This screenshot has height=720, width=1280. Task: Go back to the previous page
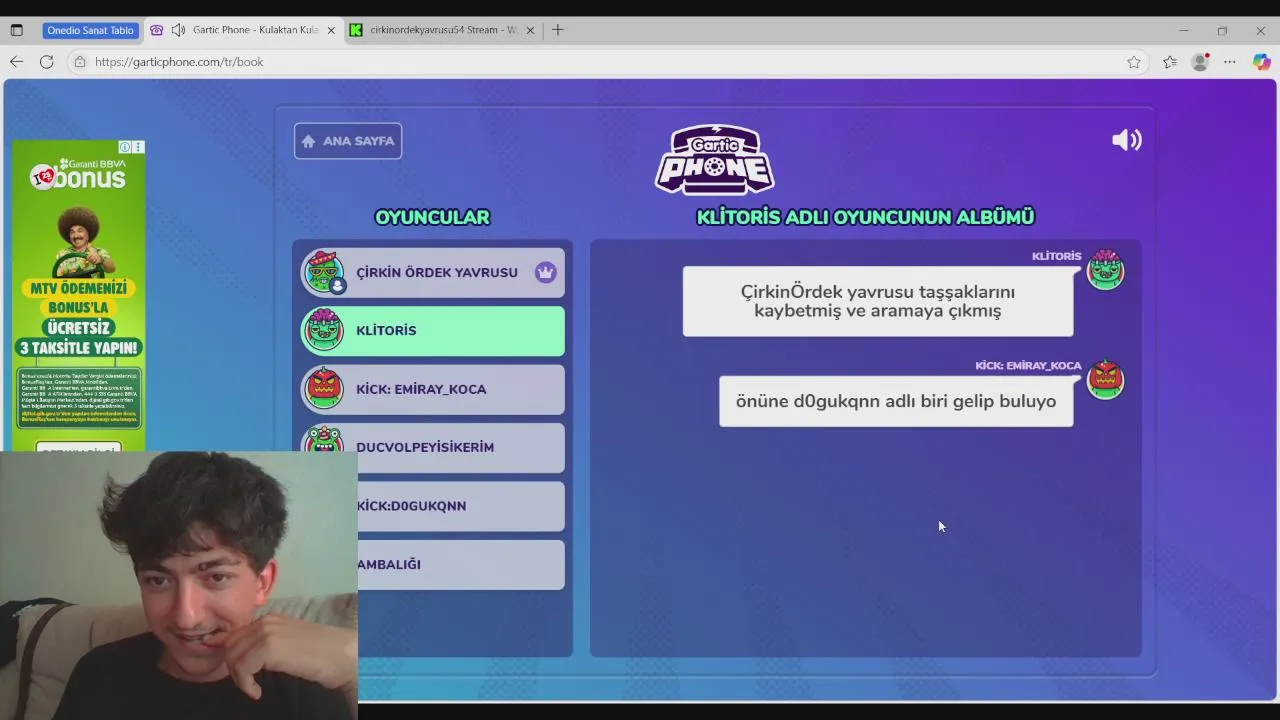click(16, 62)
